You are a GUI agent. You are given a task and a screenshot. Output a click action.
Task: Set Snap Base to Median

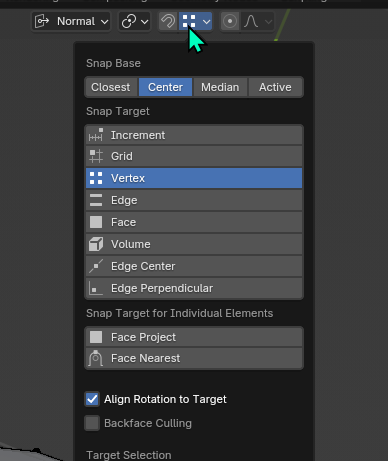[220, 87]
